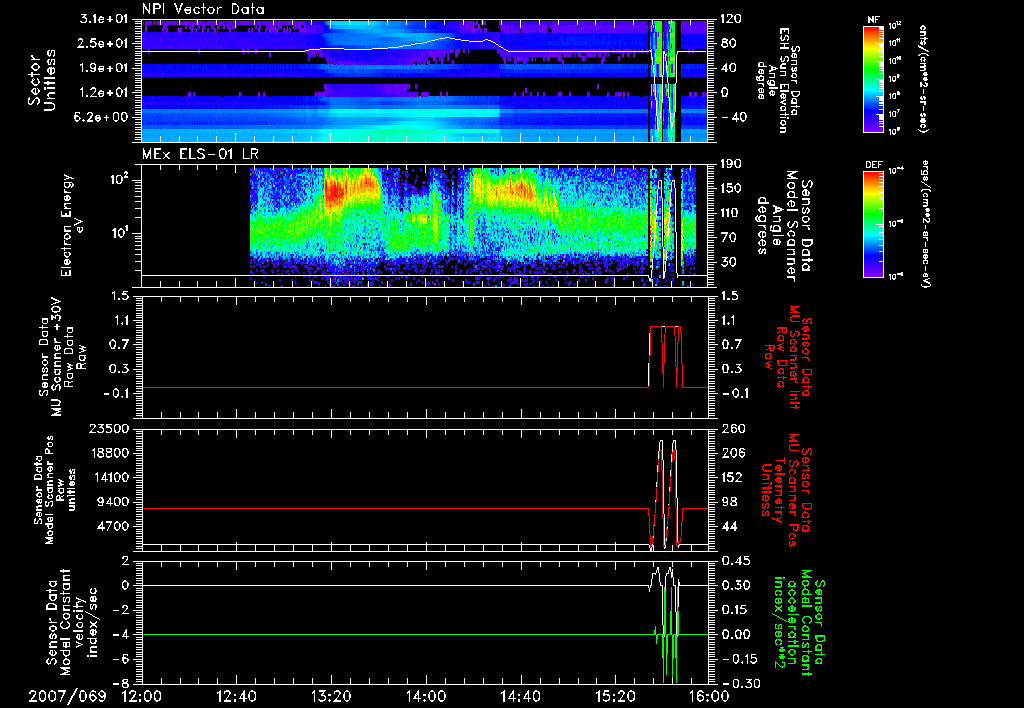The height and width of the screenshot is (708, 1024).
Task: Click the 14100 scanner position tick label
Action: point(109,477)
